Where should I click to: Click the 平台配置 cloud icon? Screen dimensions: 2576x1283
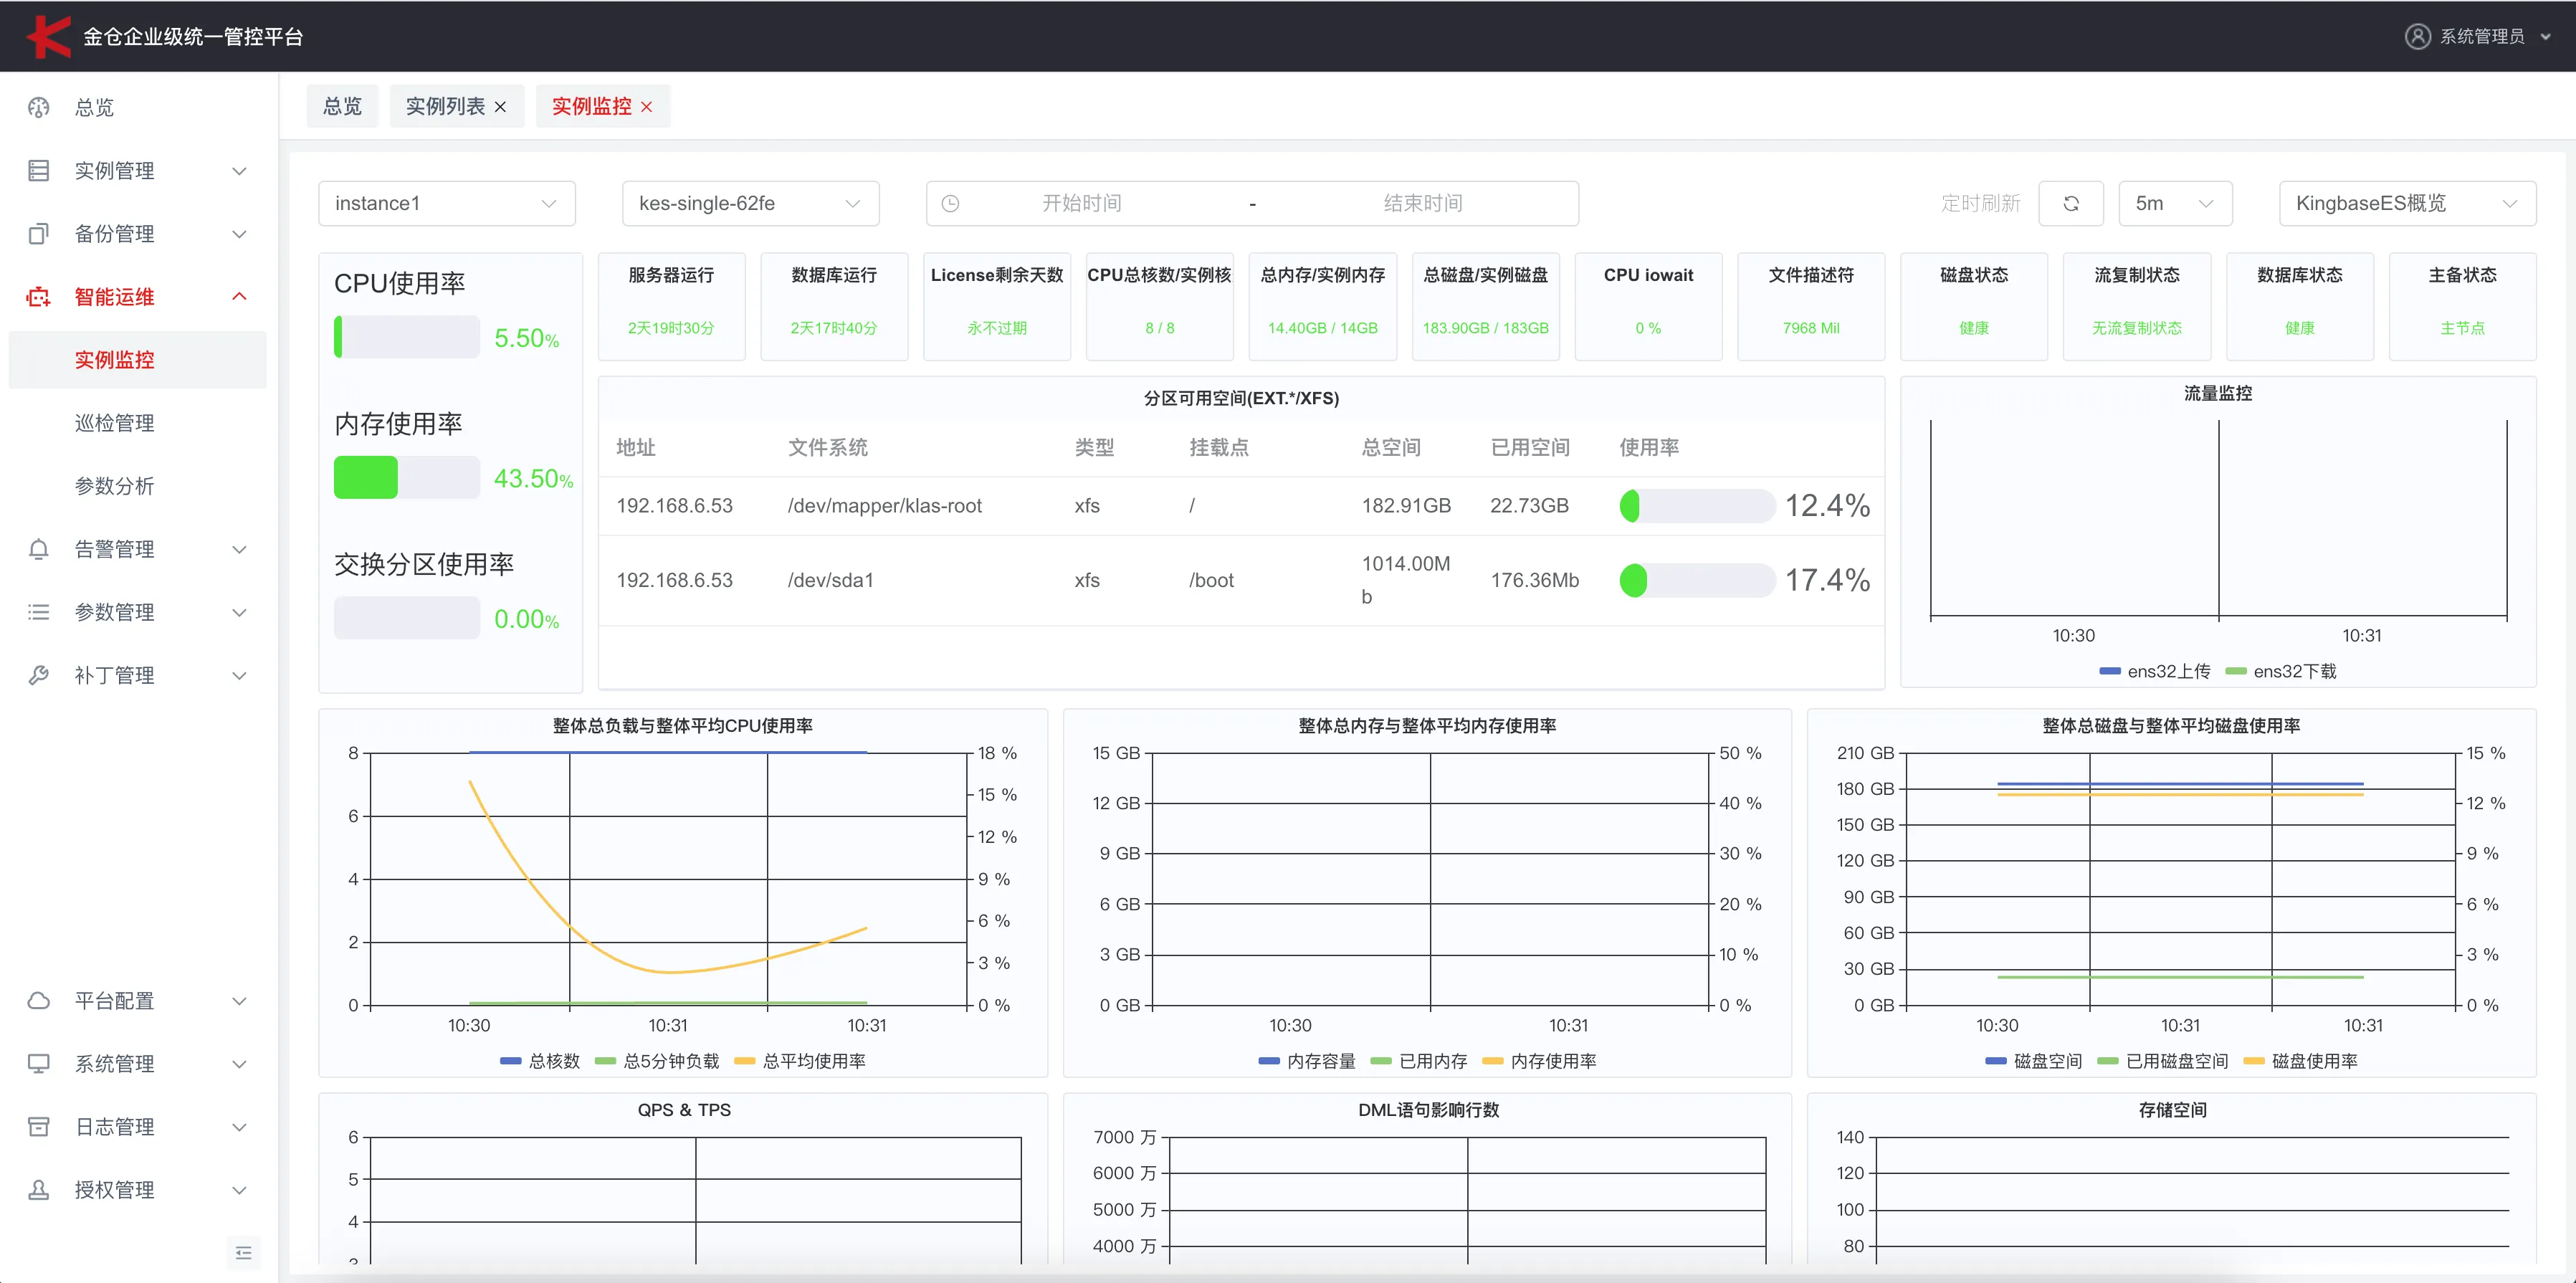39,1000
